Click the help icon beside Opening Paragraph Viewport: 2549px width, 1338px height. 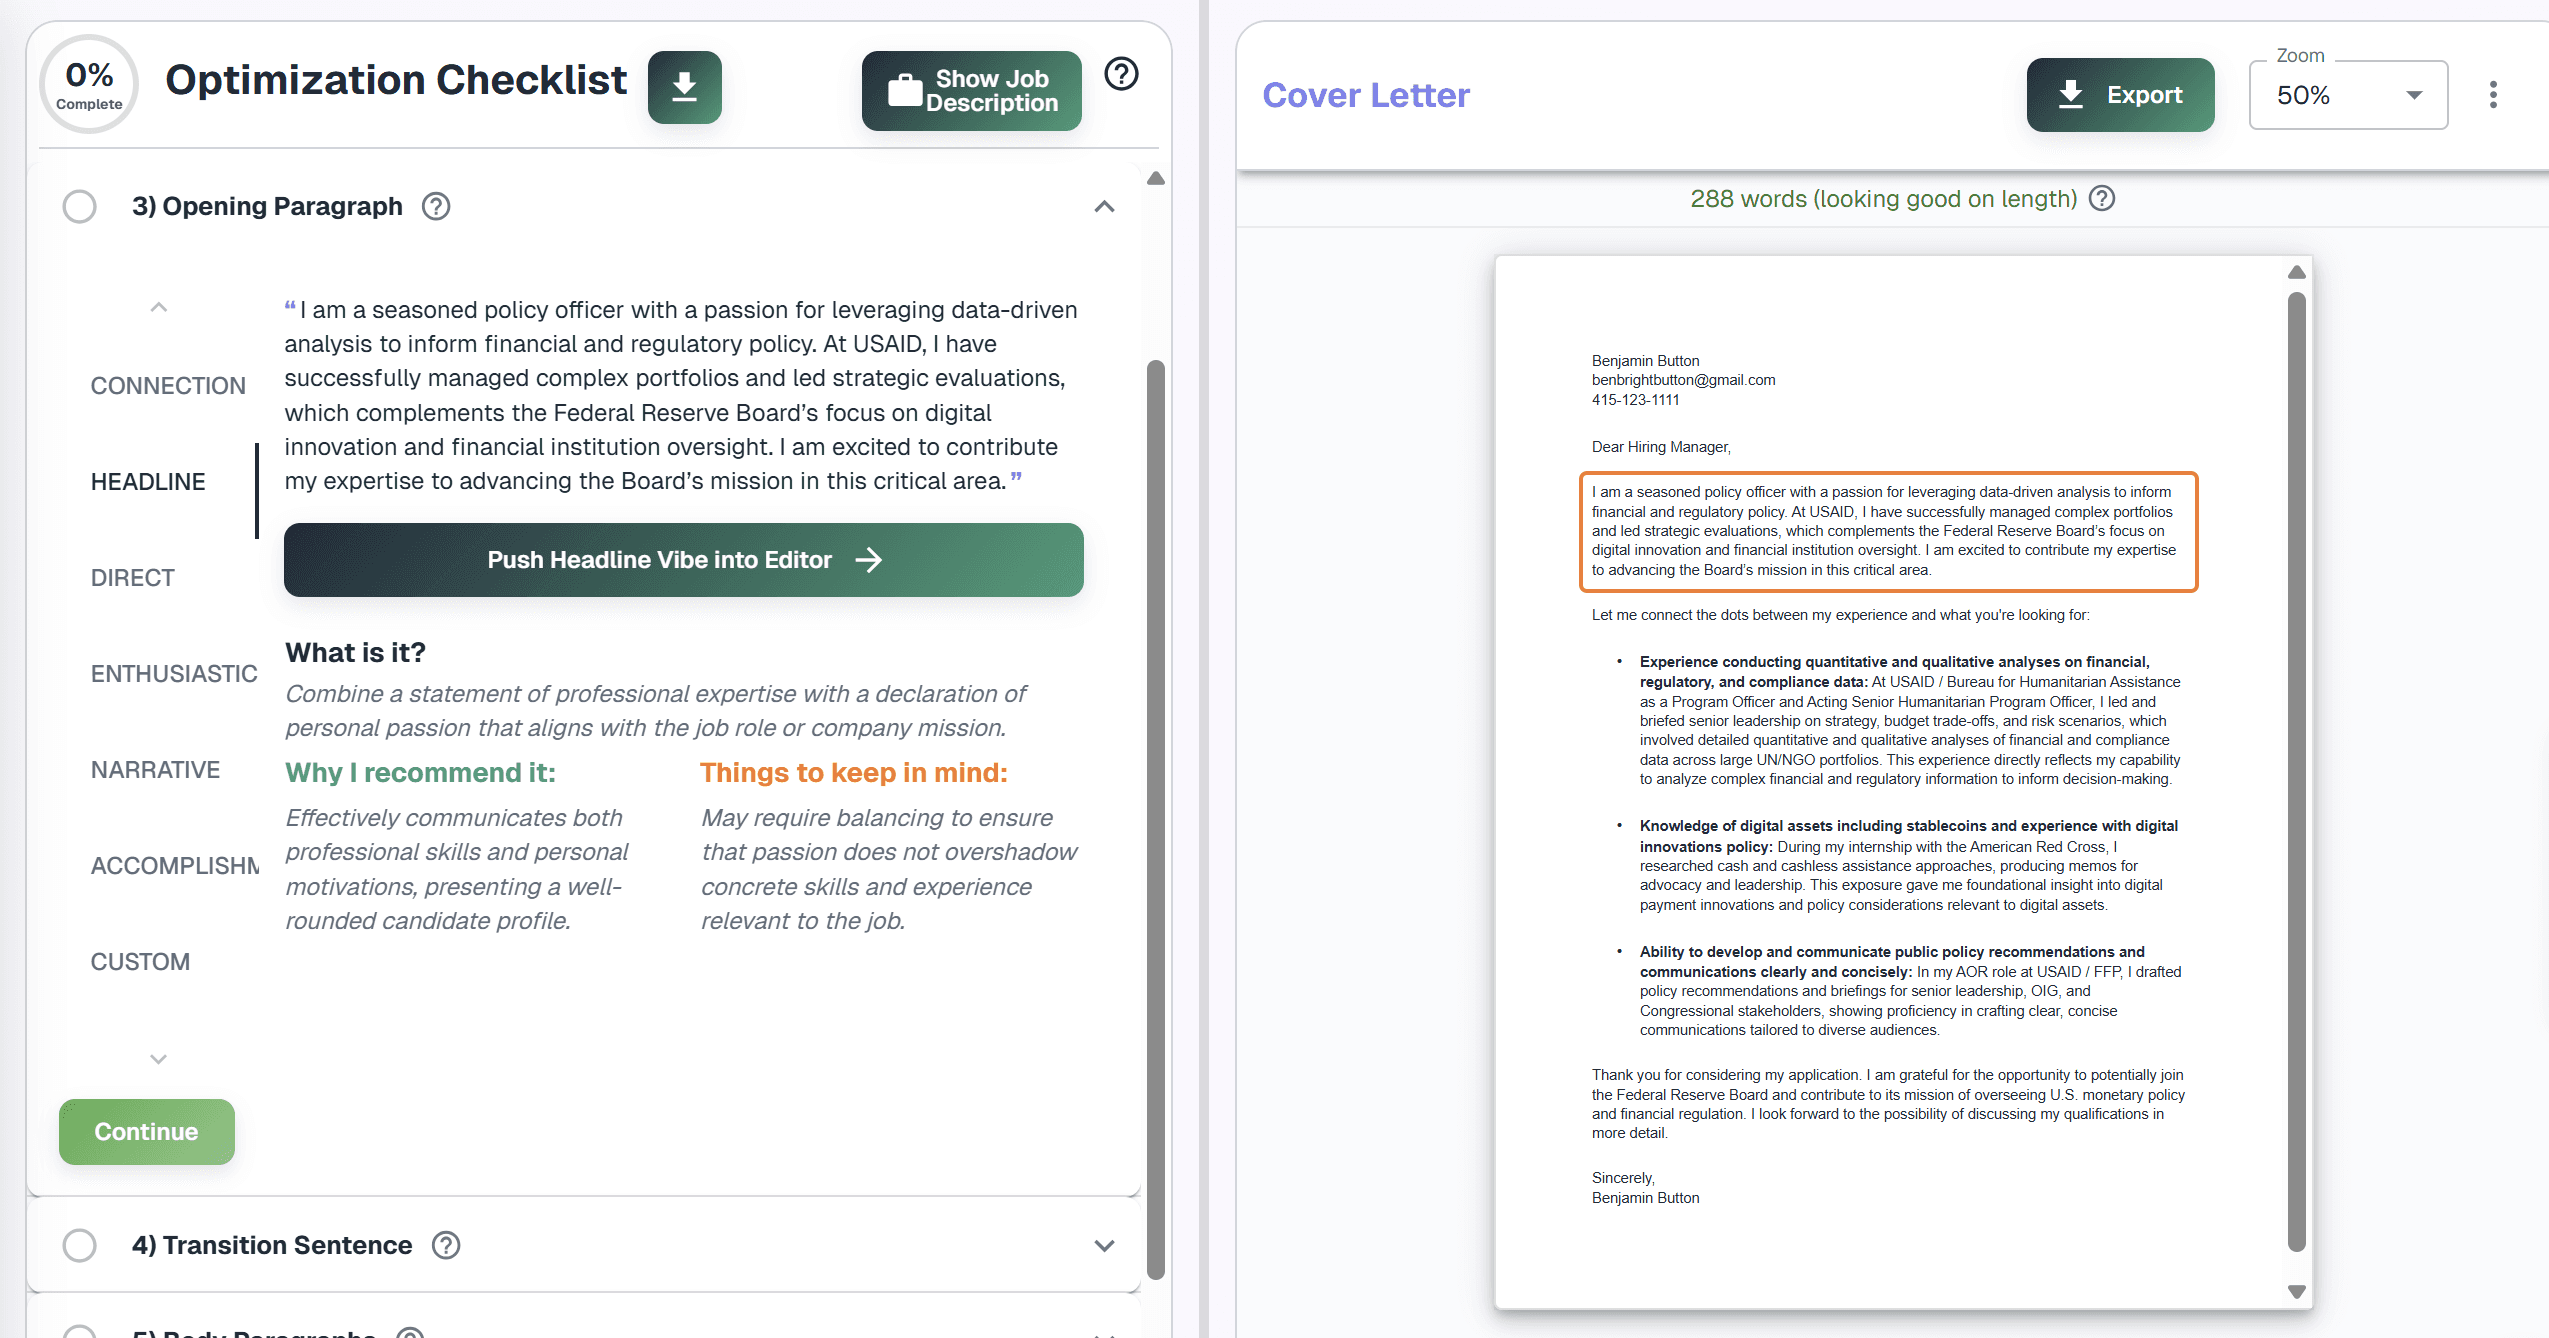pyautogui.click(x=435, y=206)
